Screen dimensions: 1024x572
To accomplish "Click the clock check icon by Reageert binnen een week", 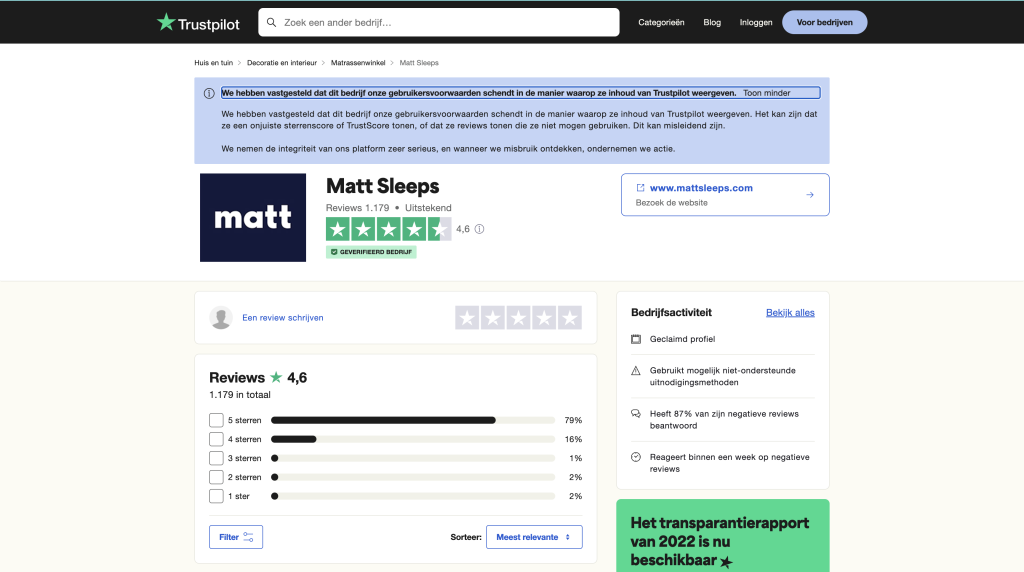I will [x=636, y=457].
